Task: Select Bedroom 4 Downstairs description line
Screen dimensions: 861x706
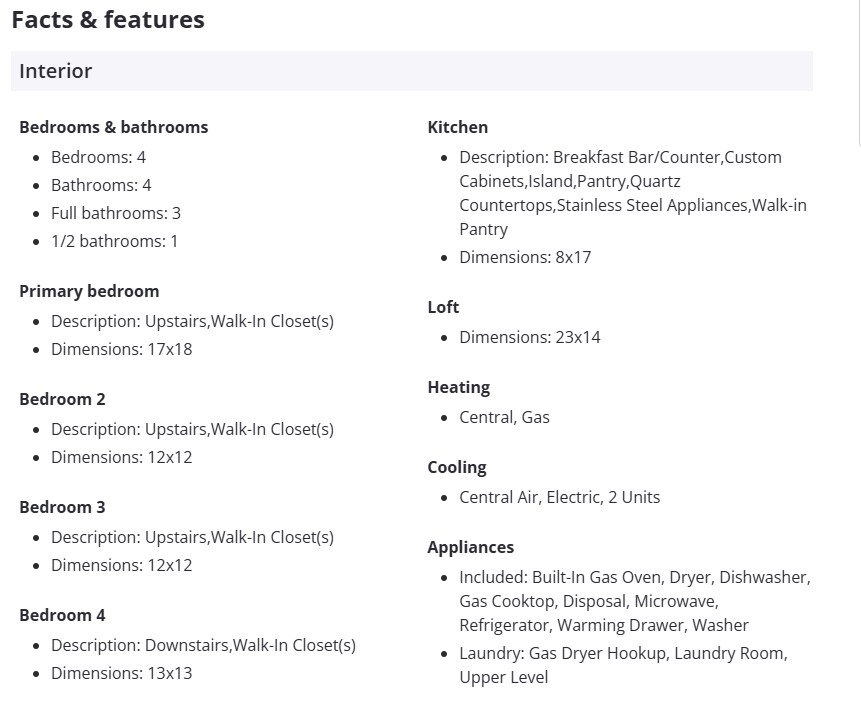Action: pos(203,645)
